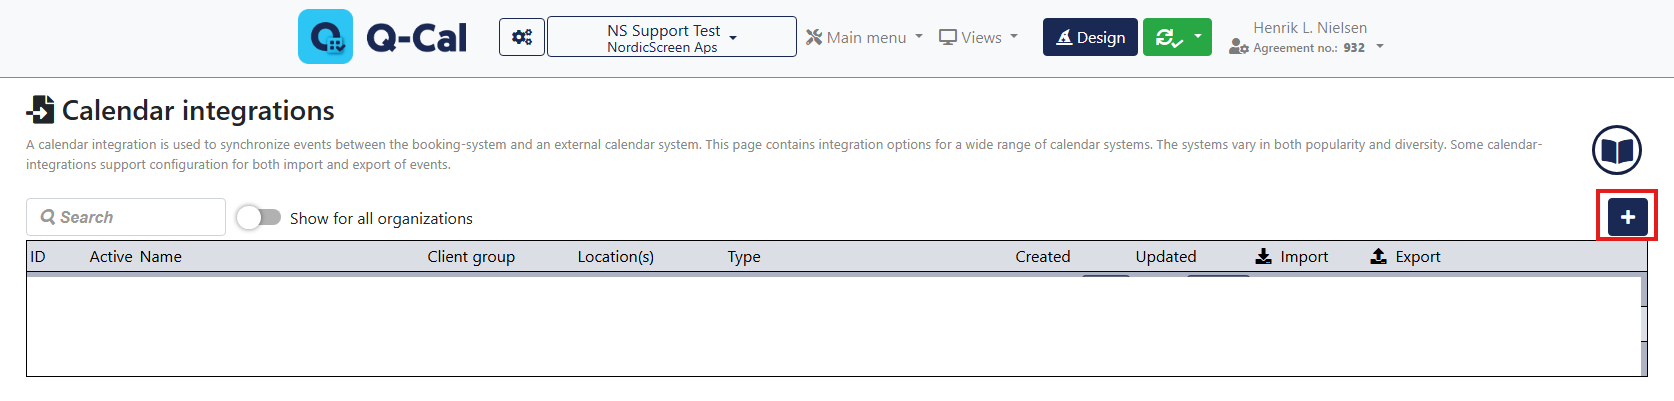
Task: Open the Main menu
Action: (x=865, y=37)
